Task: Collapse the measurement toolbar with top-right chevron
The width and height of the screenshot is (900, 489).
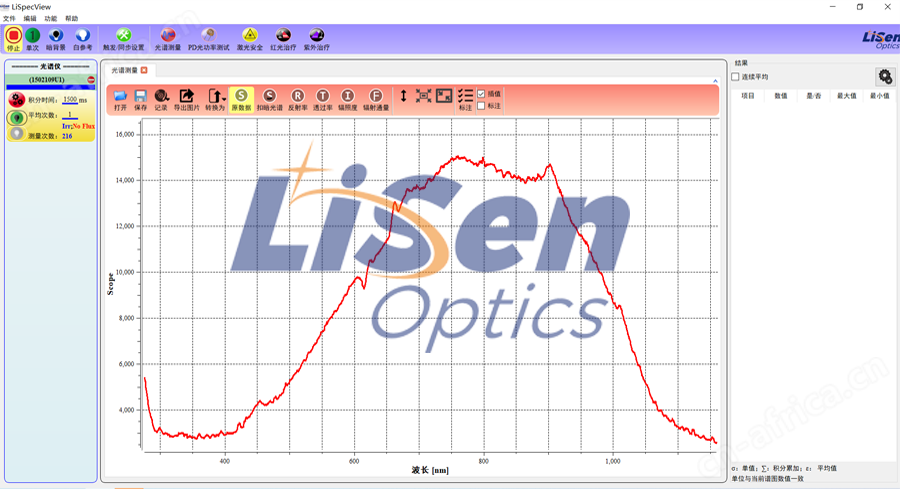Action: click(715, 81)
